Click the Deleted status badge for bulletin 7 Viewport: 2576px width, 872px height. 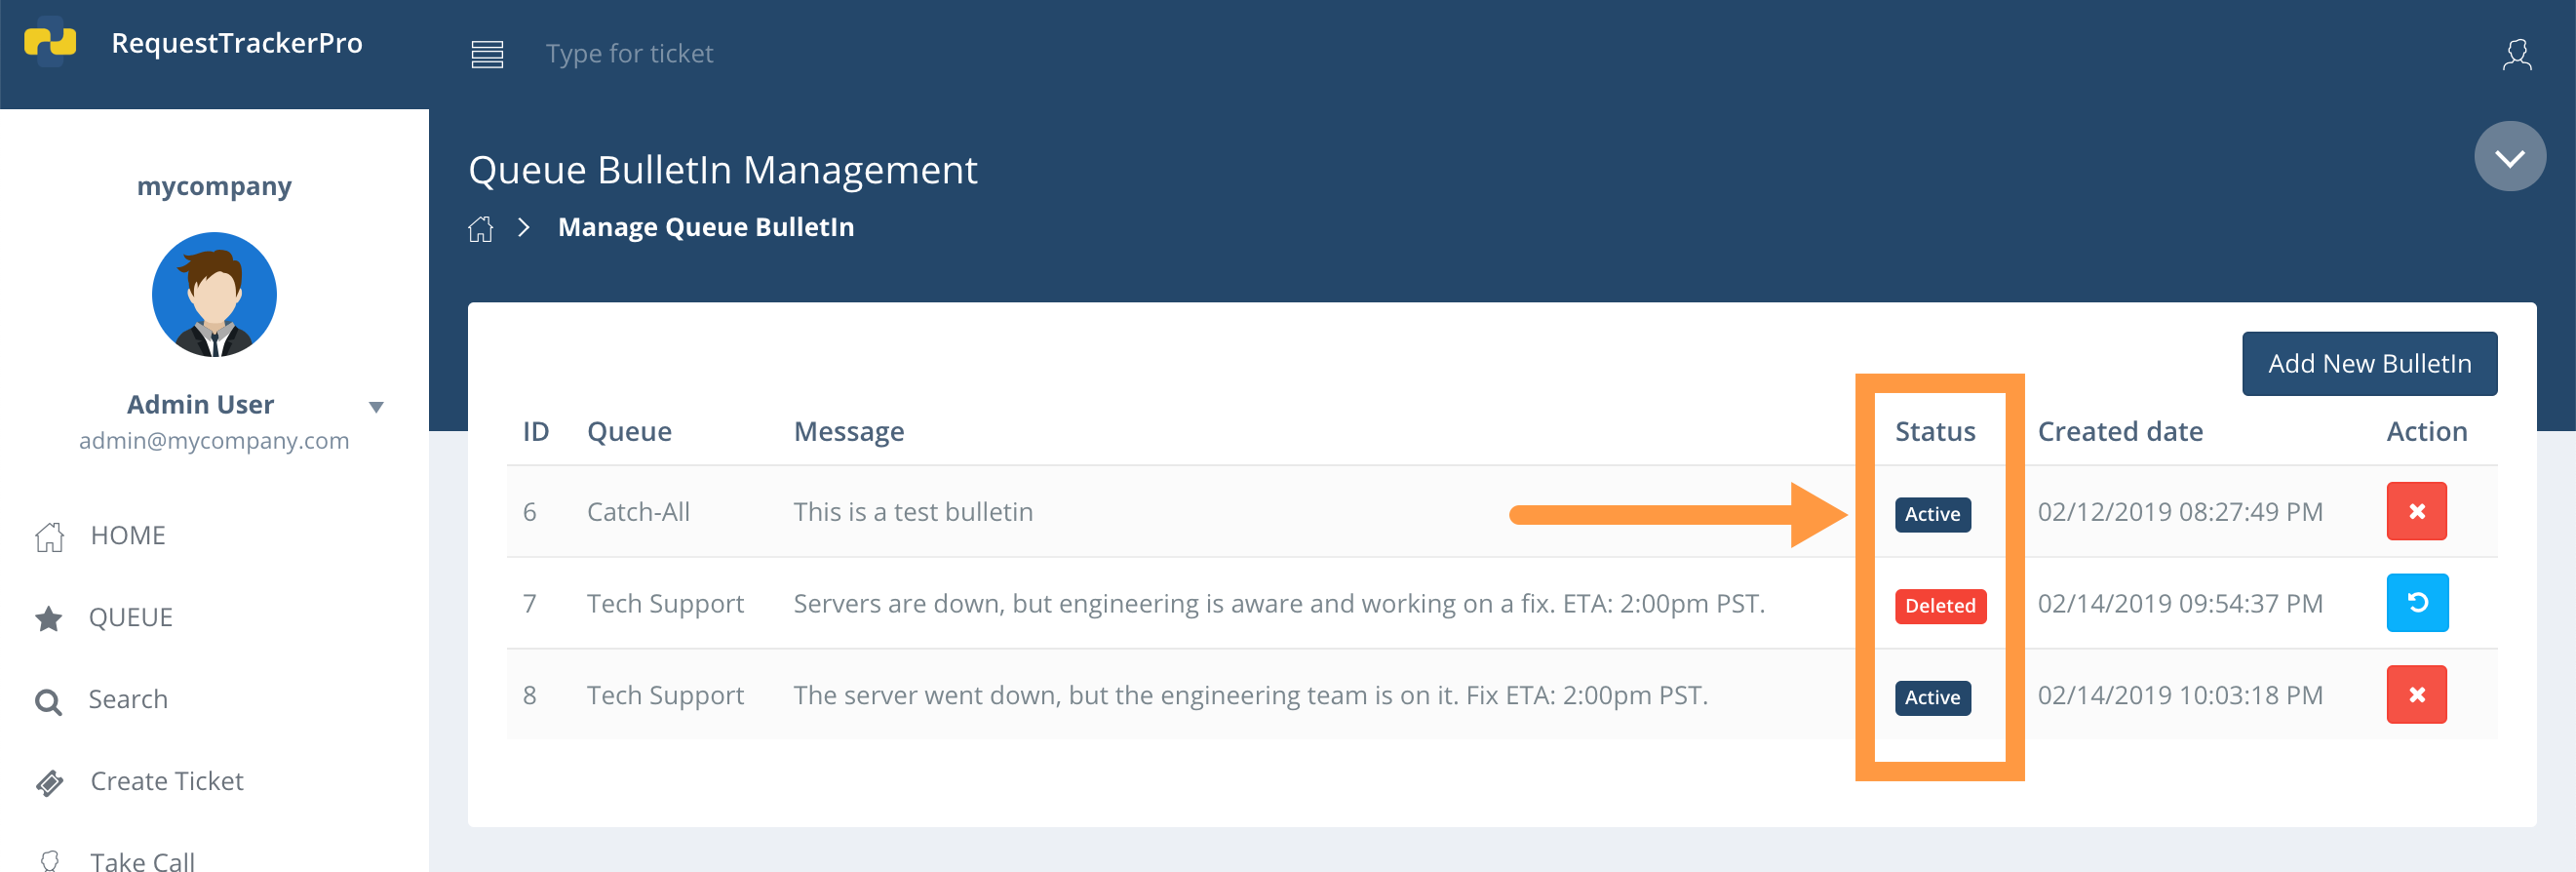1939,606
